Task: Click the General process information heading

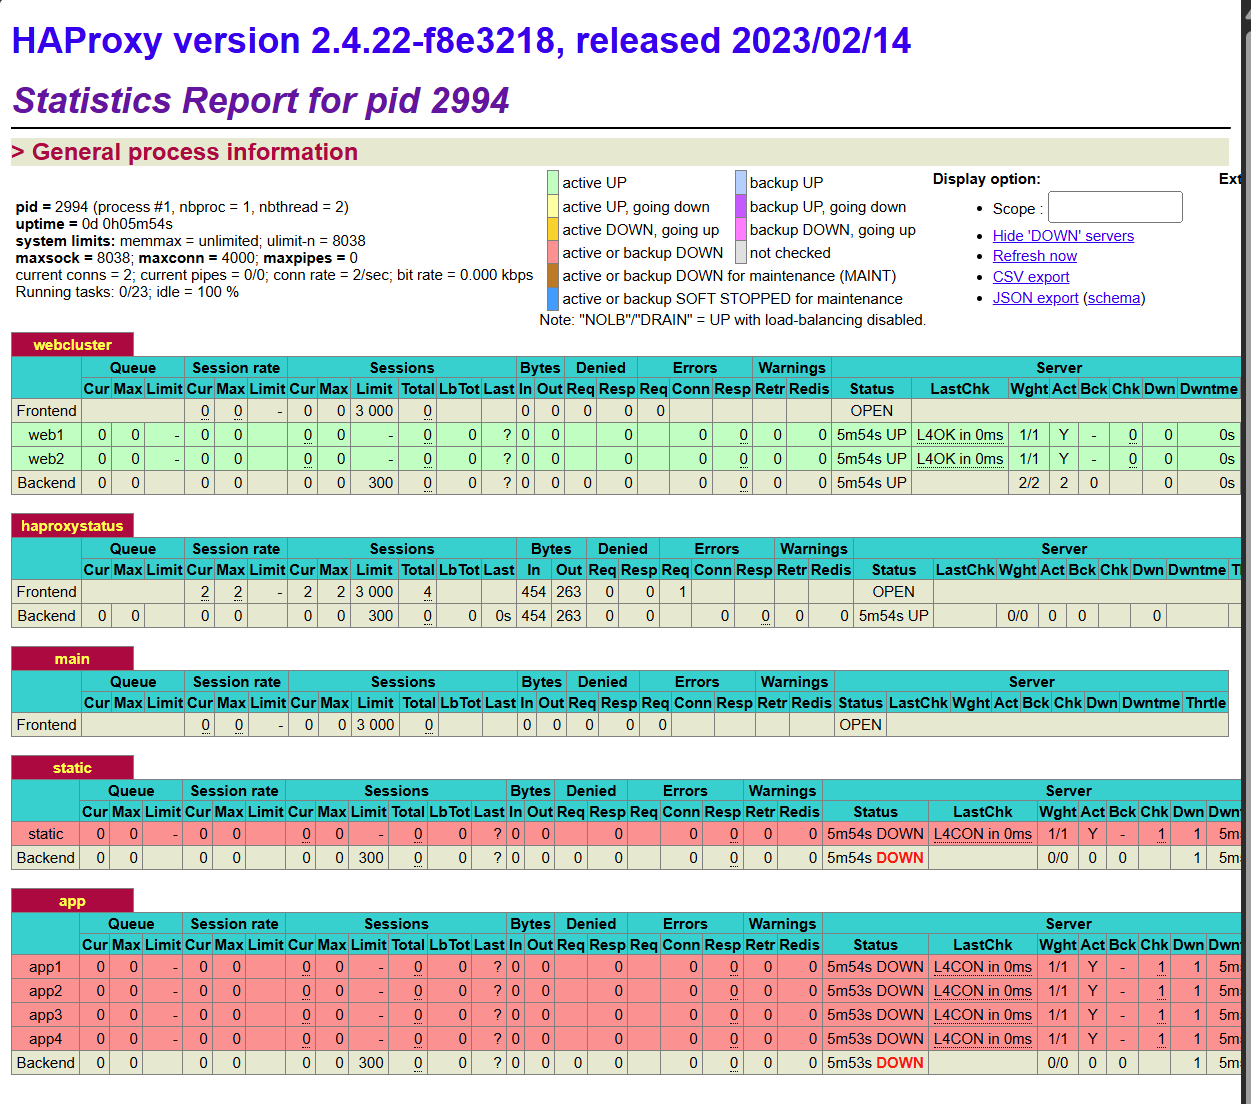Action: click(195, 152)
